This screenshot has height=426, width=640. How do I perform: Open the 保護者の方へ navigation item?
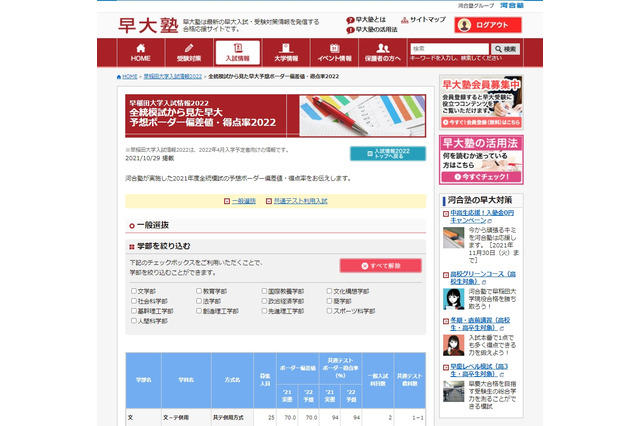pos(382,52)
